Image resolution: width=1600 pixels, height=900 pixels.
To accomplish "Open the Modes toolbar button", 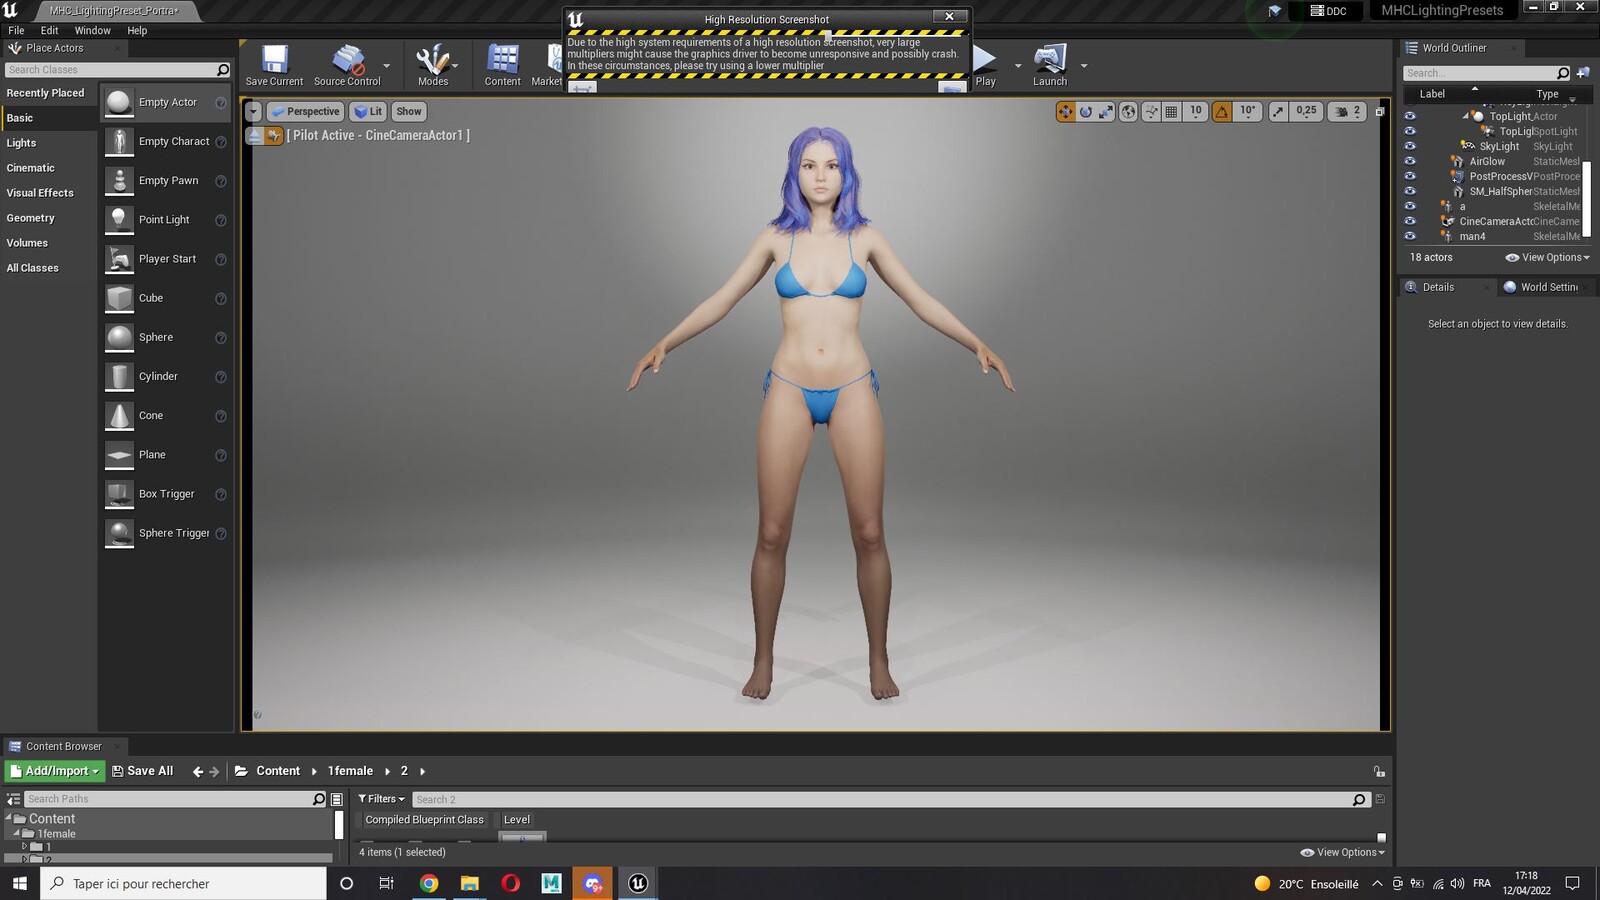I will pos(433,65).
